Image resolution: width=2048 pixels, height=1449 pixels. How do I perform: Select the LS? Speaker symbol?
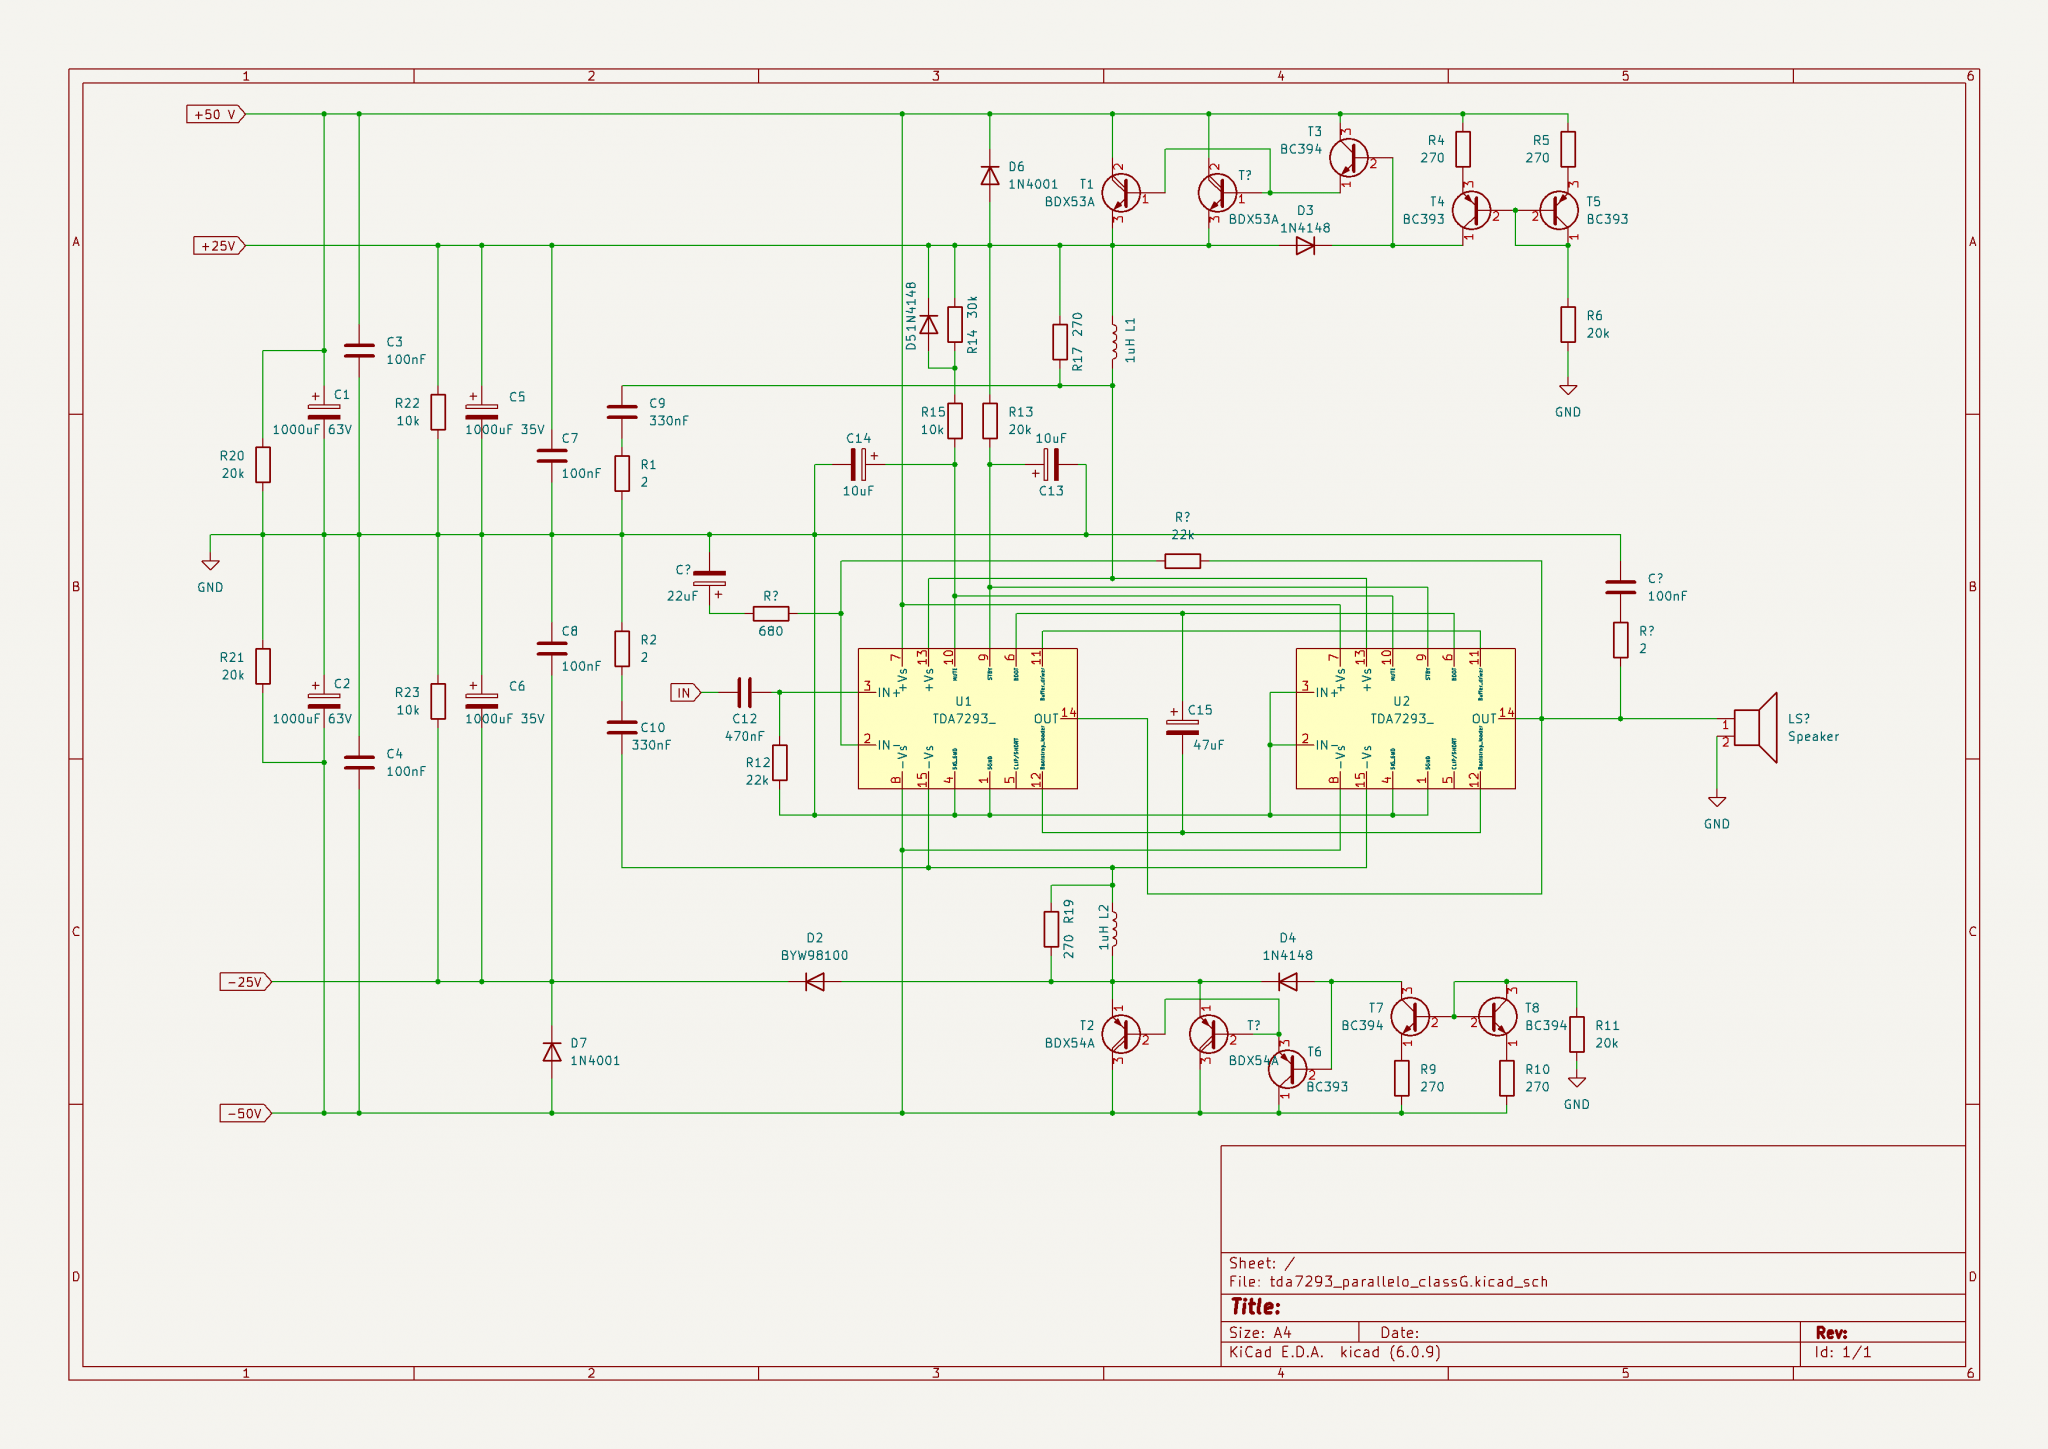click(x=1756, y=727)
